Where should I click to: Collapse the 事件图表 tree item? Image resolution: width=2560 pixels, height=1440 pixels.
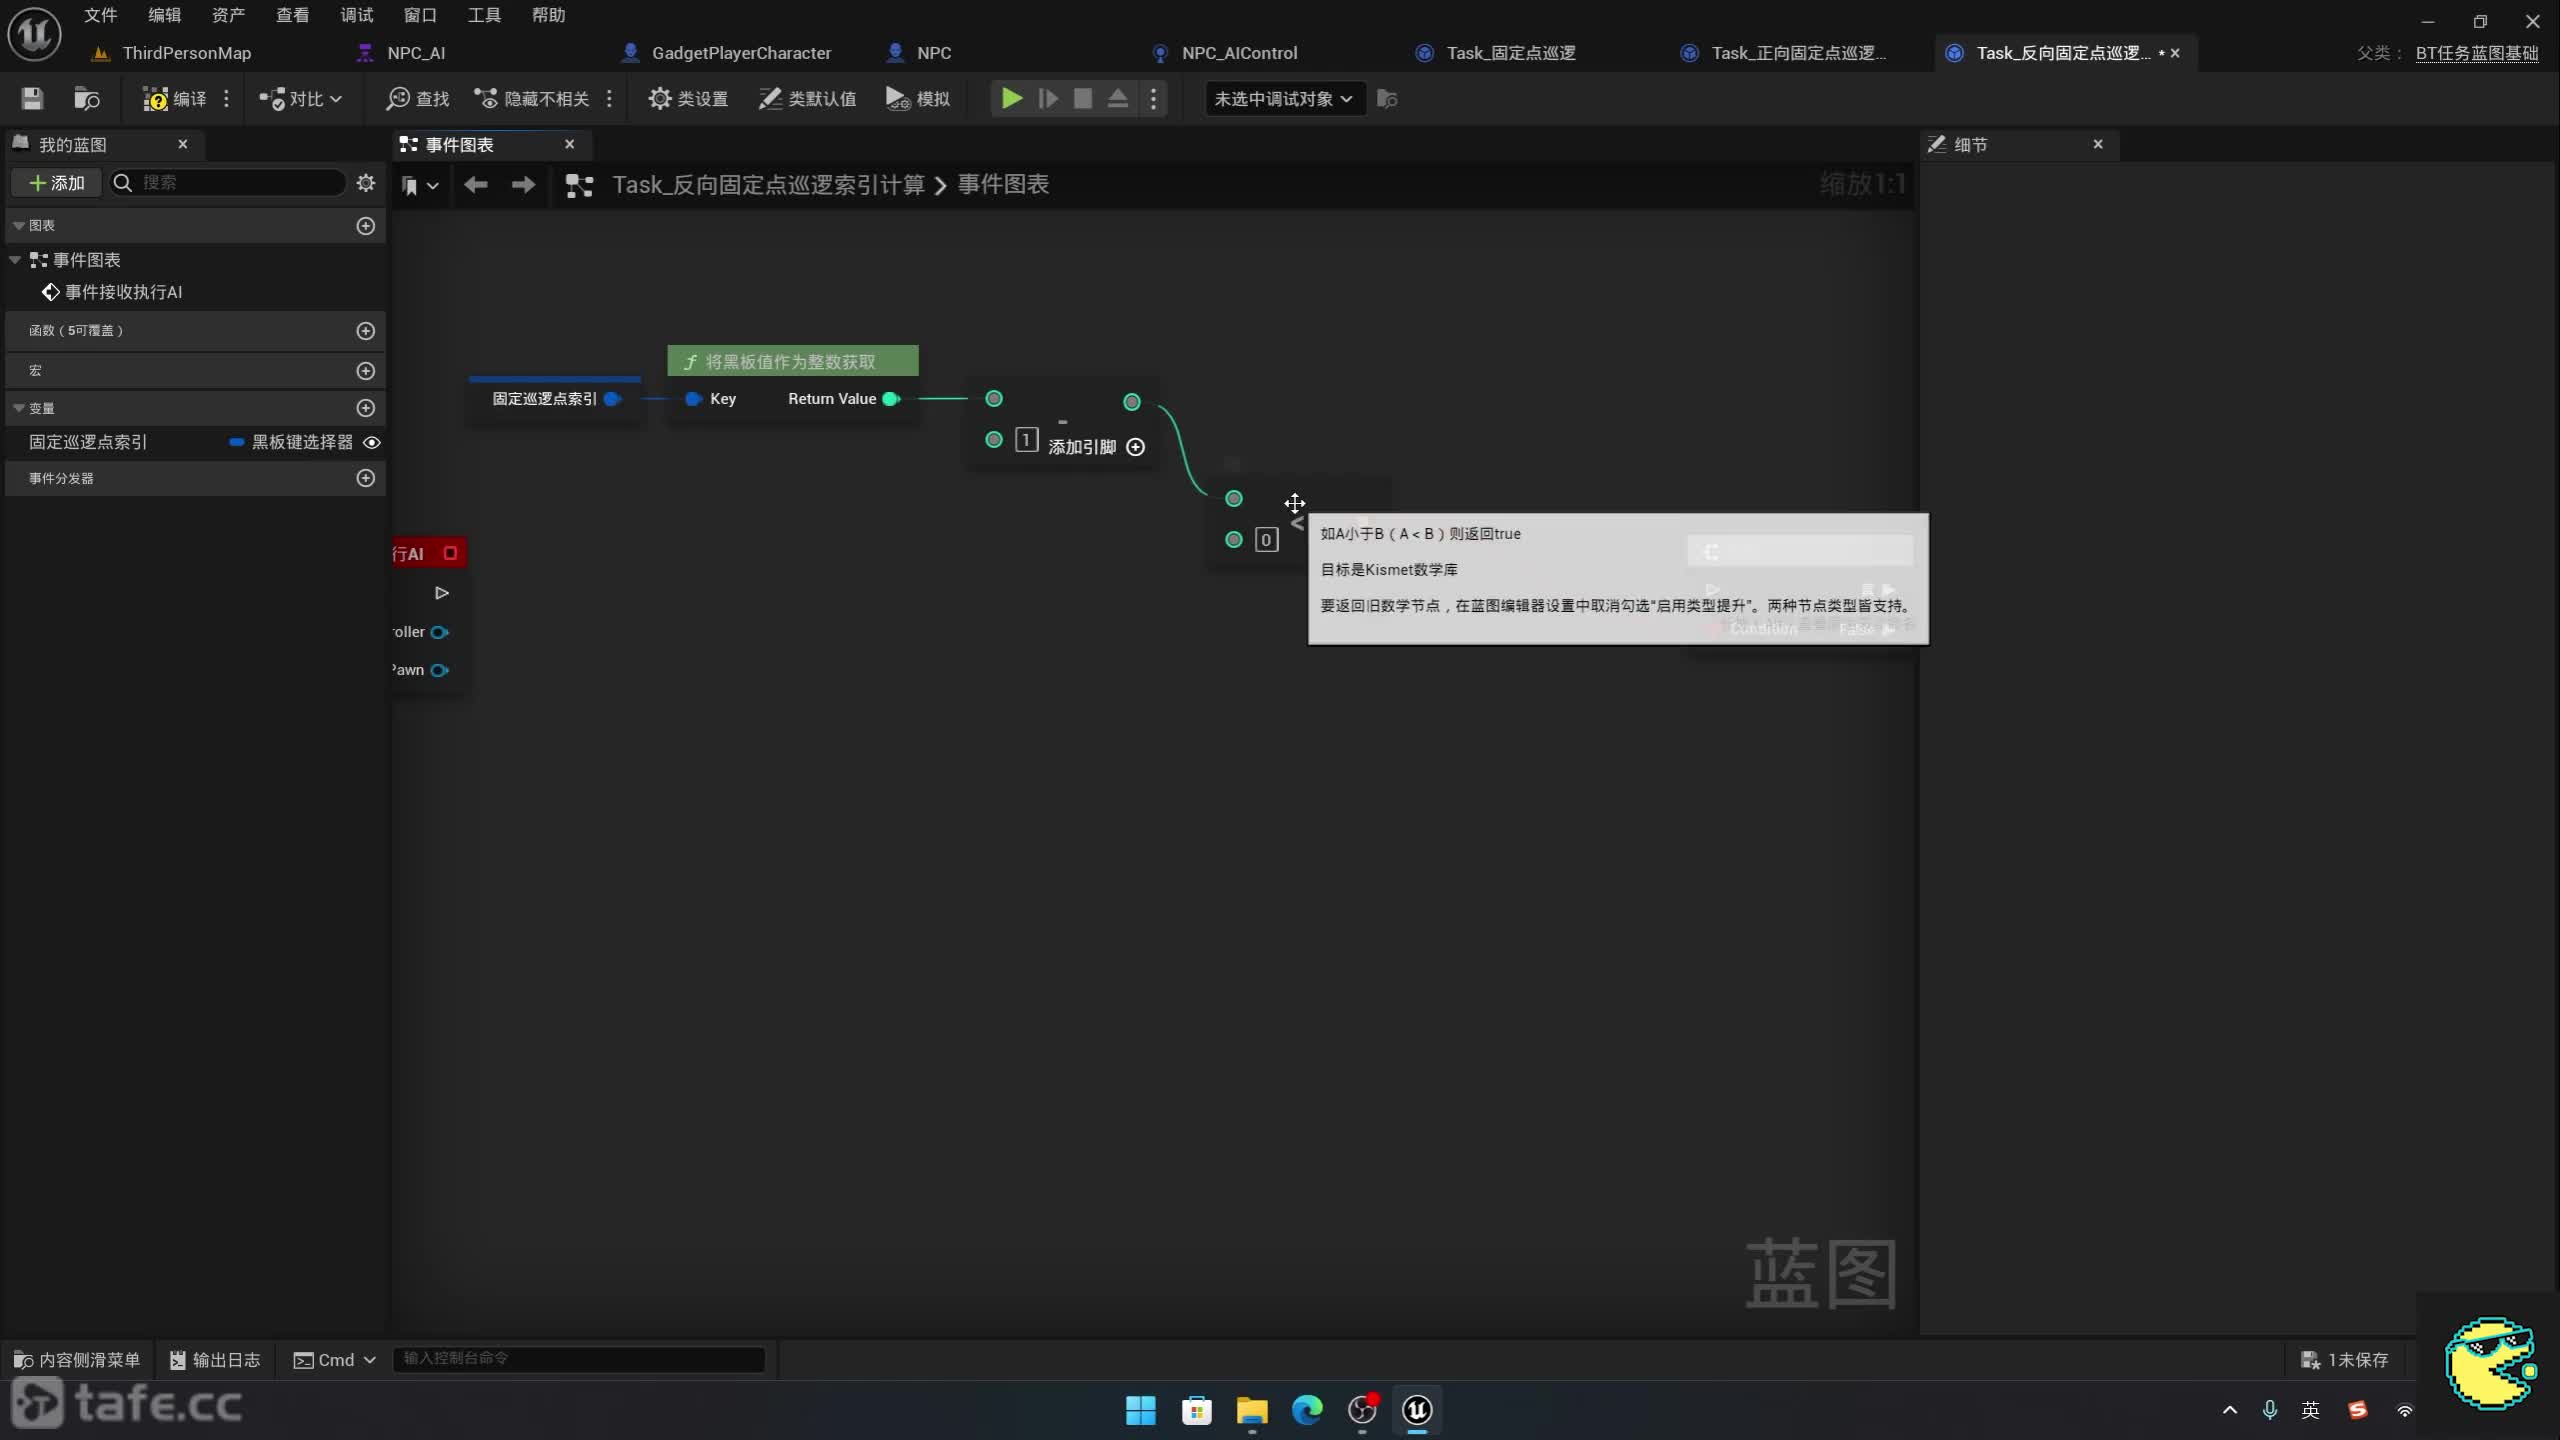15,260
